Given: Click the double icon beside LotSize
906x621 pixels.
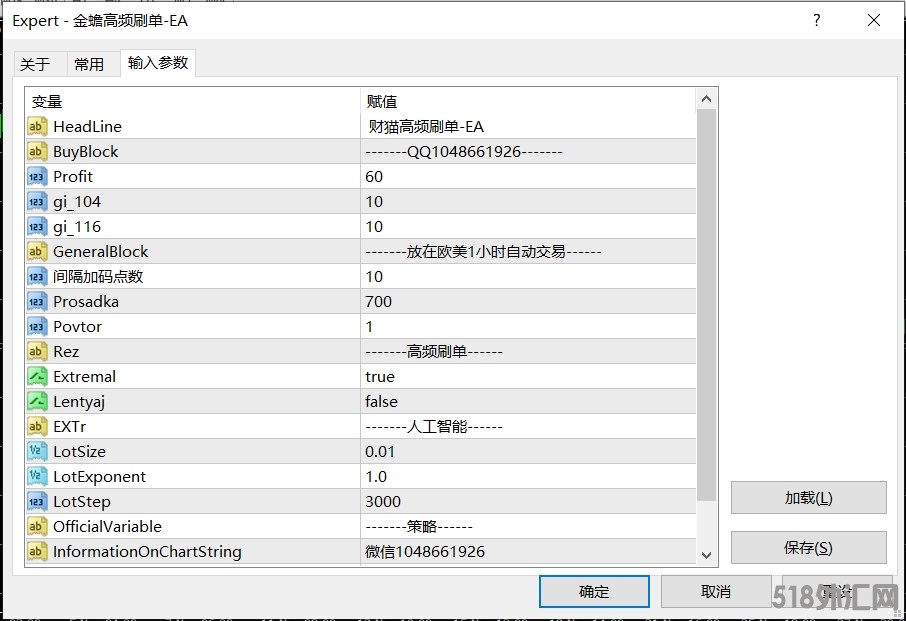Looking at the screenshot, I should point(37,451).
